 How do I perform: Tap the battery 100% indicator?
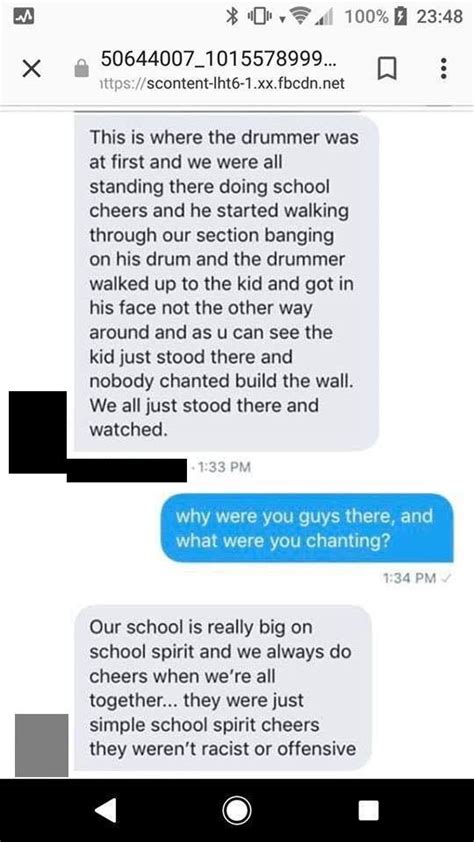click(375, 17)
